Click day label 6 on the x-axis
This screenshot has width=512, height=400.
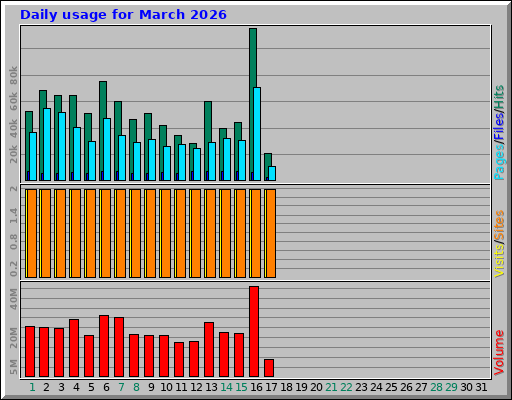point(106,387)
